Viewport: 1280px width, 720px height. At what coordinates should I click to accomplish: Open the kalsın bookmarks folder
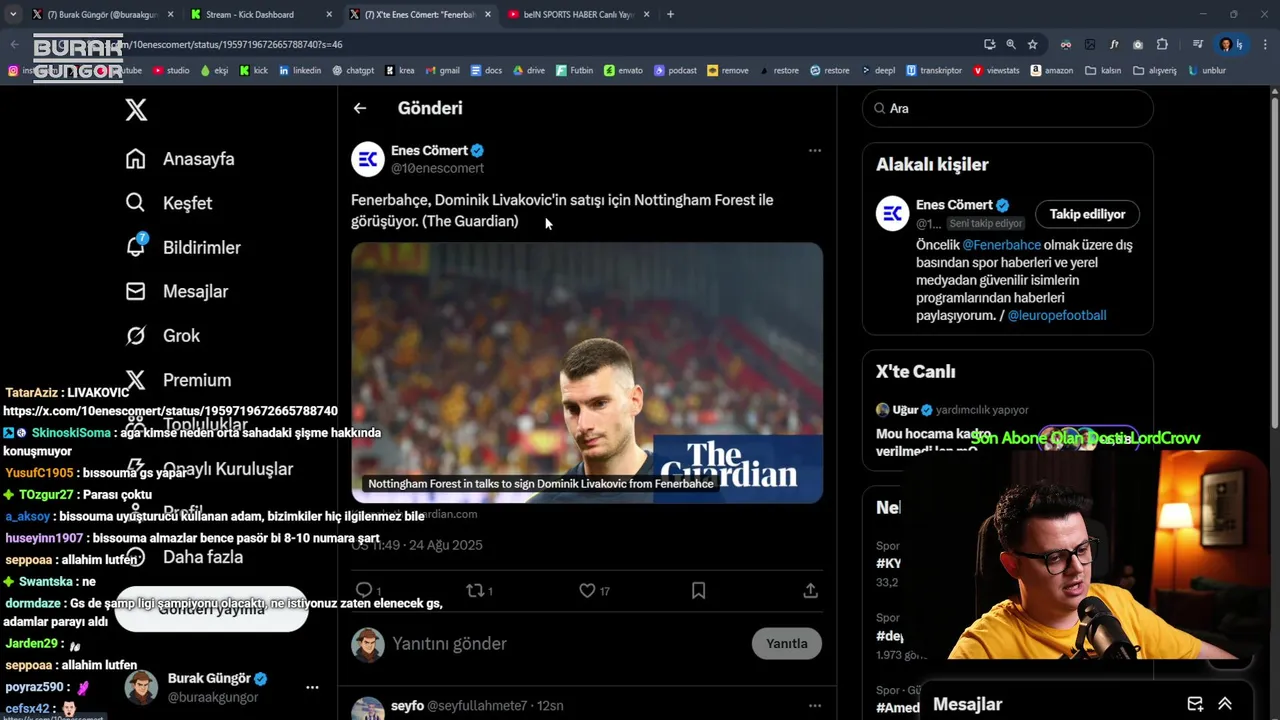tap(1103, 71)
